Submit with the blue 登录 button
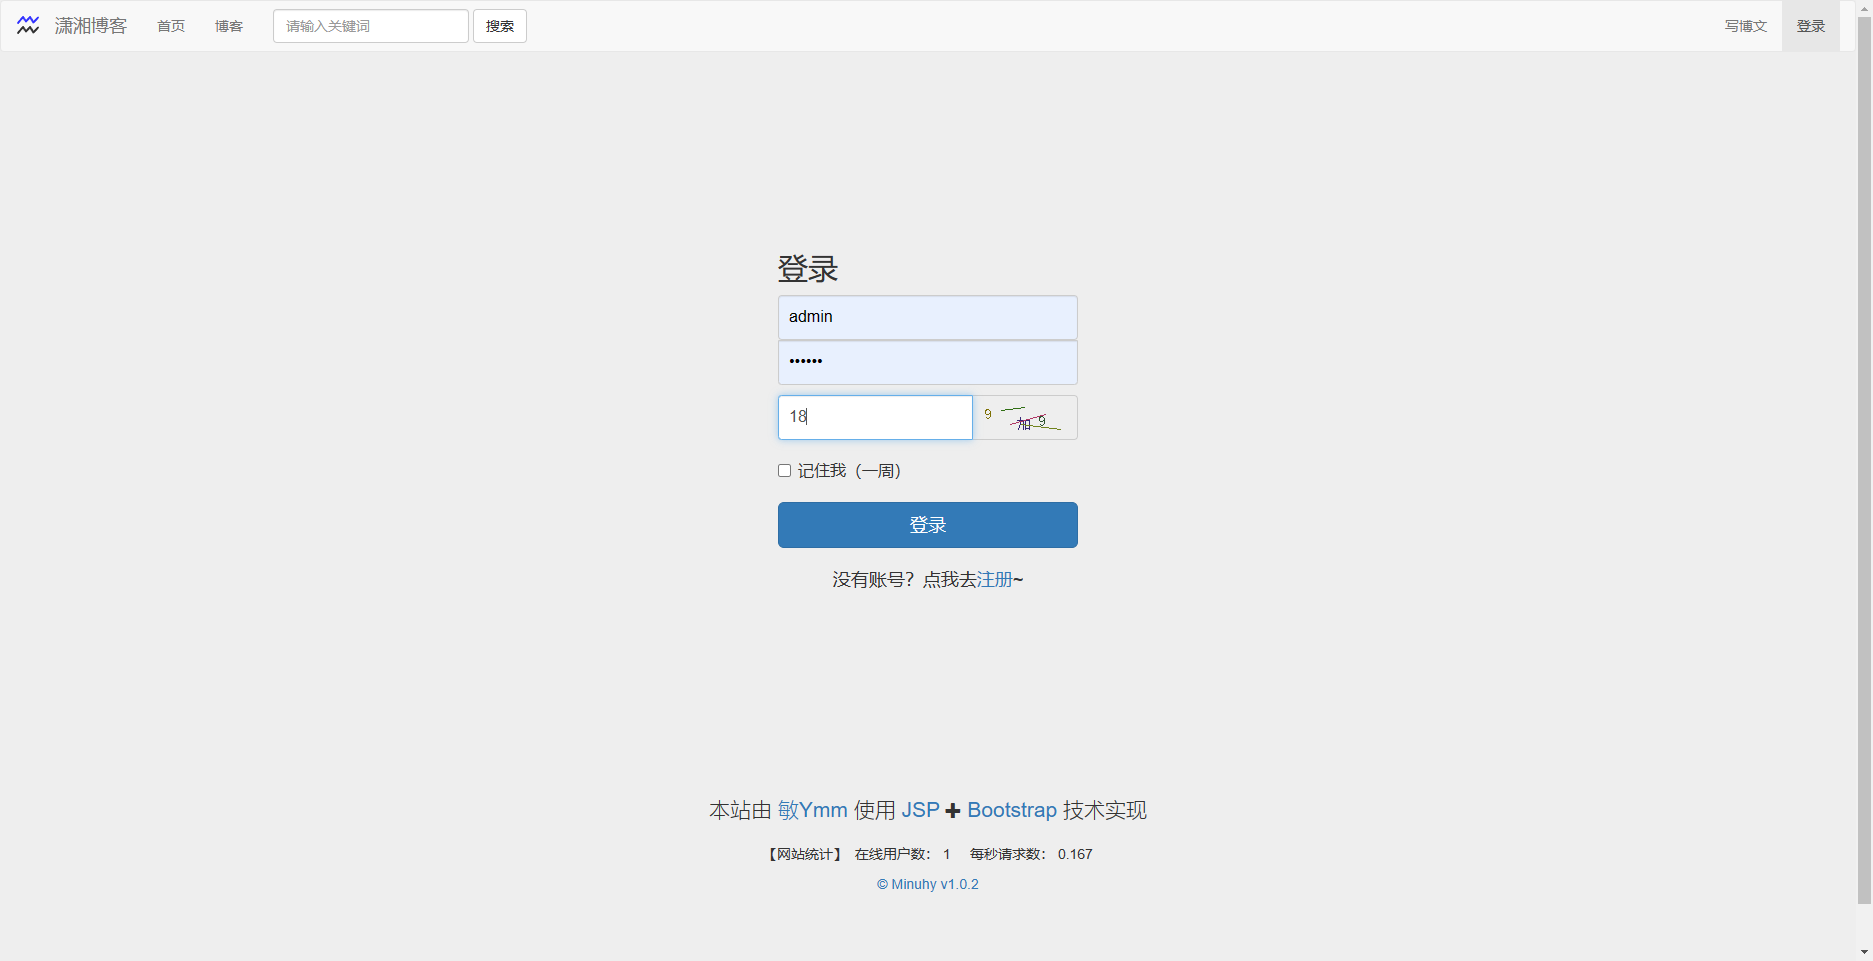1873x961 pixels. 928,525
